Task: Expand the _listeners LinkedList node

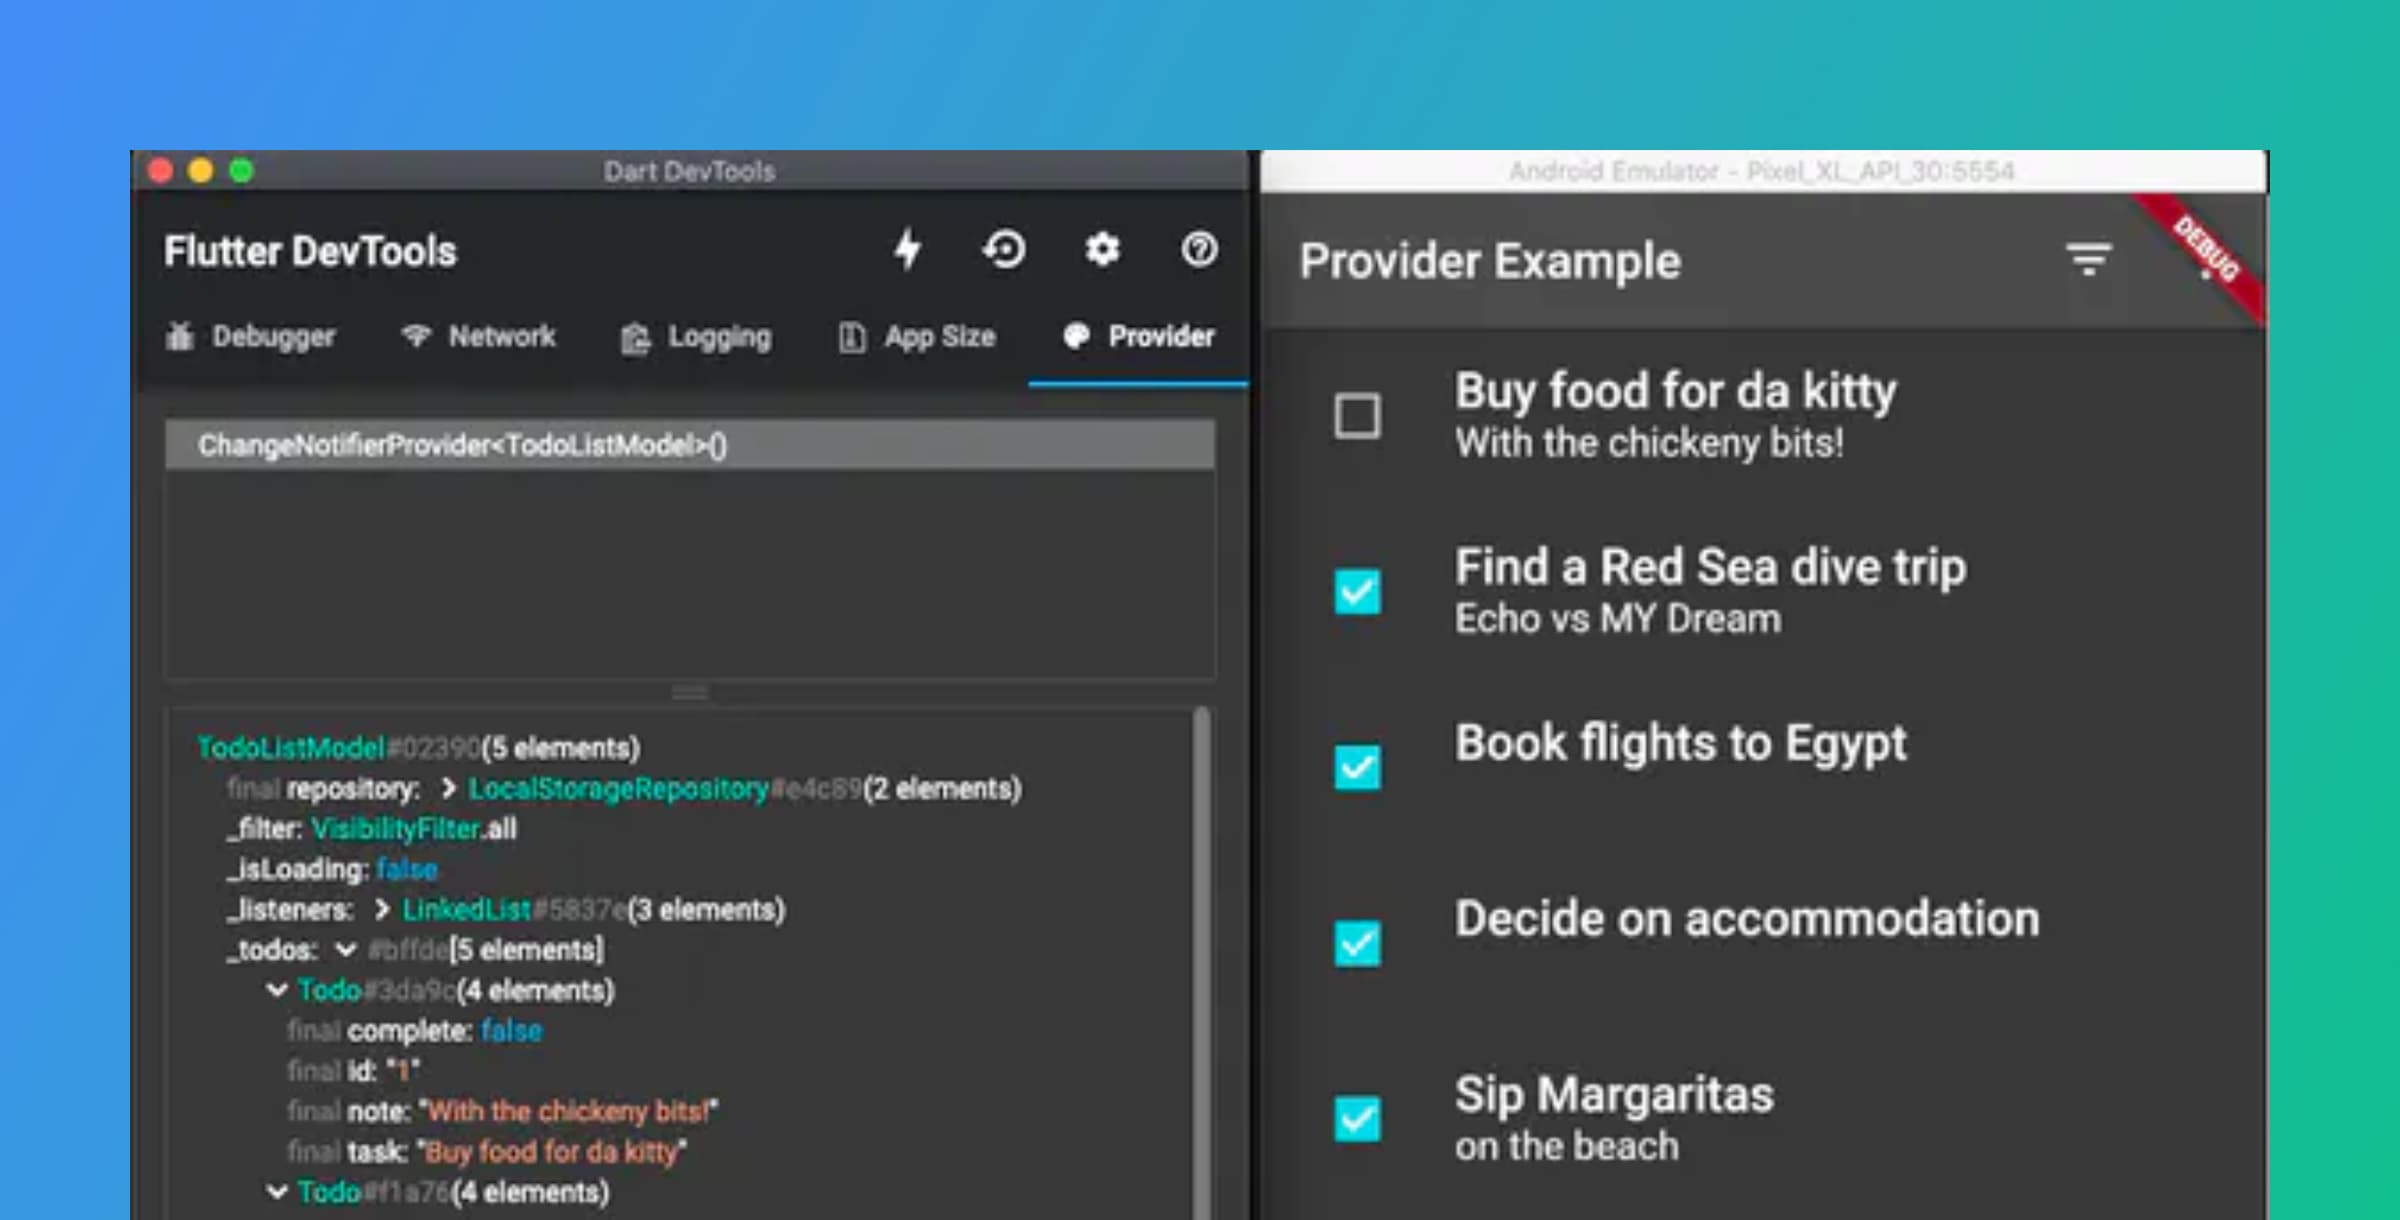Action: click(381, 910)
